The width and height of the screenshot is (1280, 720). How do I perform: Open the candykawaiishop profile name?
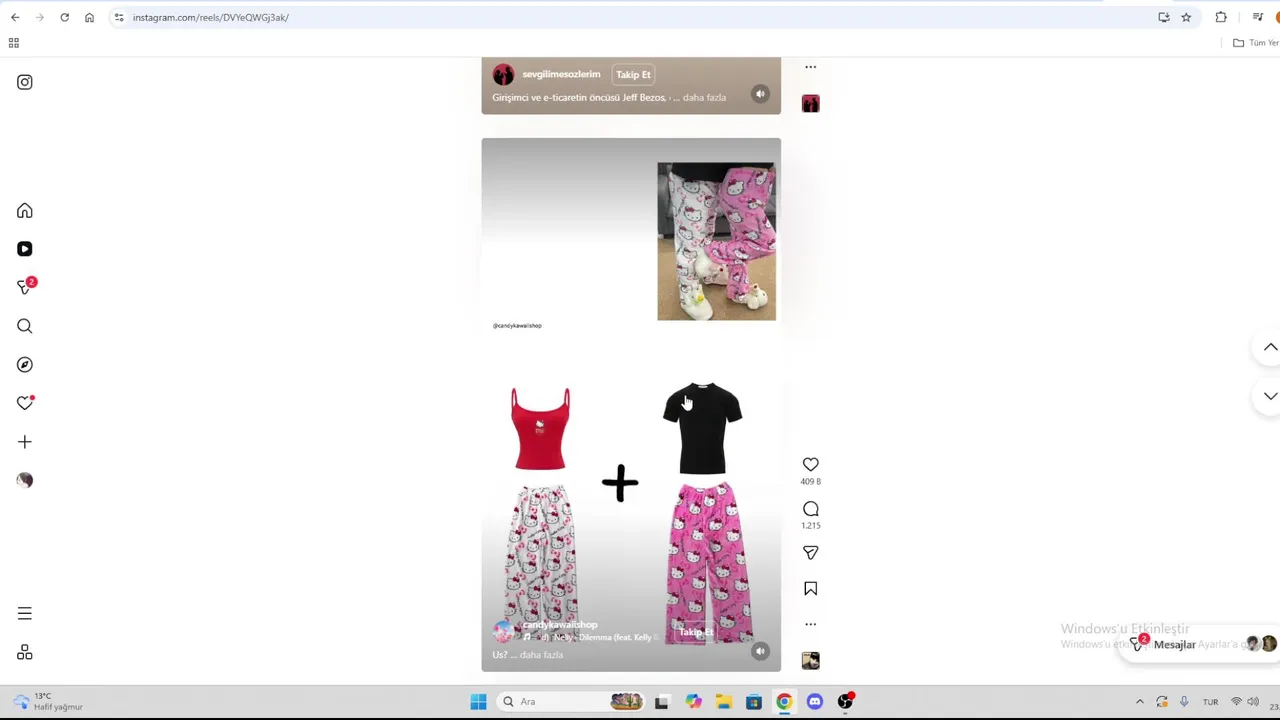click(x=560, y=625)
